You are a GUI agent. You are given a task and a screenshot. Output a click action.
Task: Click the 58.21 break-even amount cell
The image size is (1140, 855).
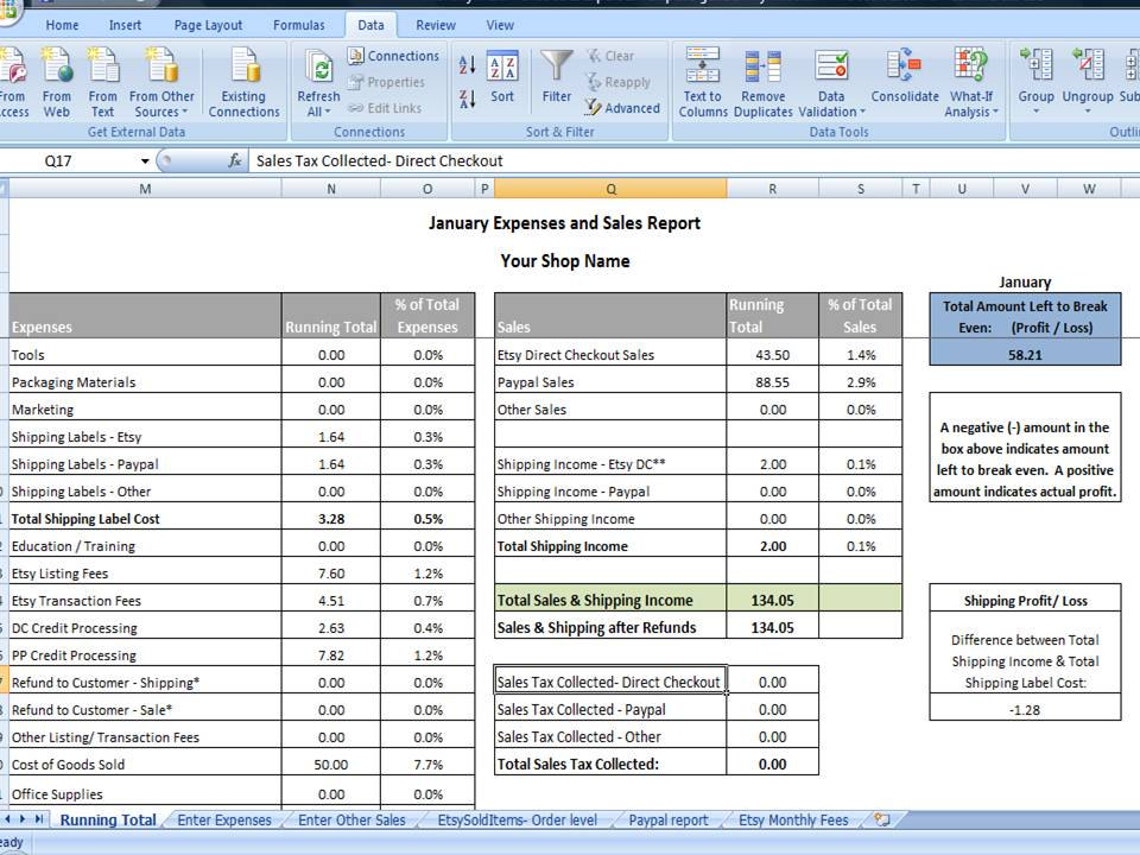(x=1026, y=354)
